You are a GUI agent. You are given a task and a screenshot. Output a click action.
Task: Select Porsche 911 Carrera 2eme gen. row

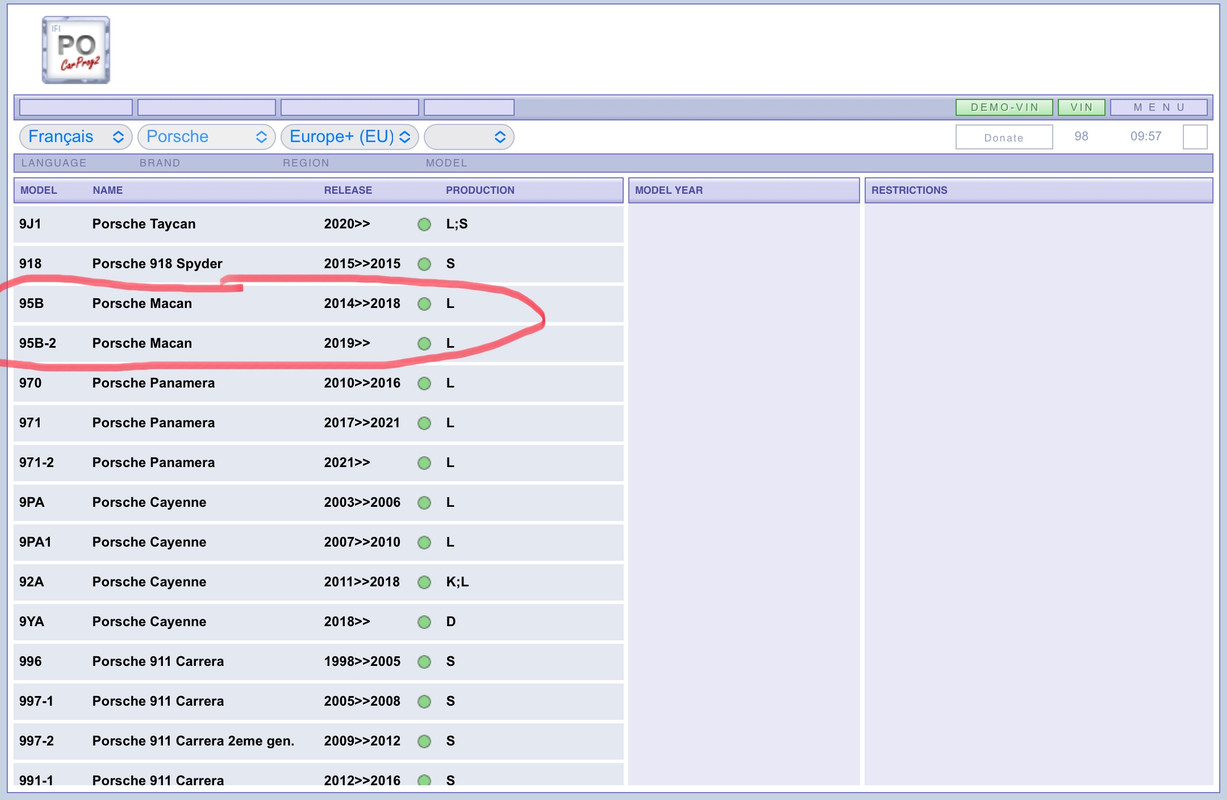pyautogui.click(x=319, y=741)
